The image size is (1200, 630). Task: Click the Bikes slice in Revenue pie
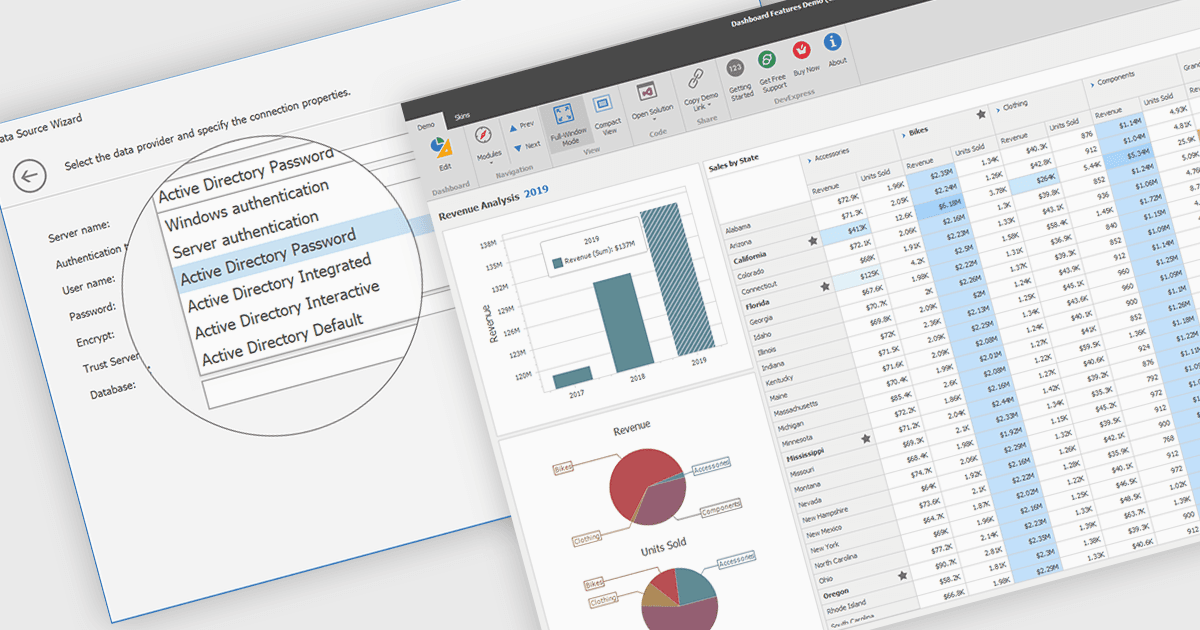(638, 478)
